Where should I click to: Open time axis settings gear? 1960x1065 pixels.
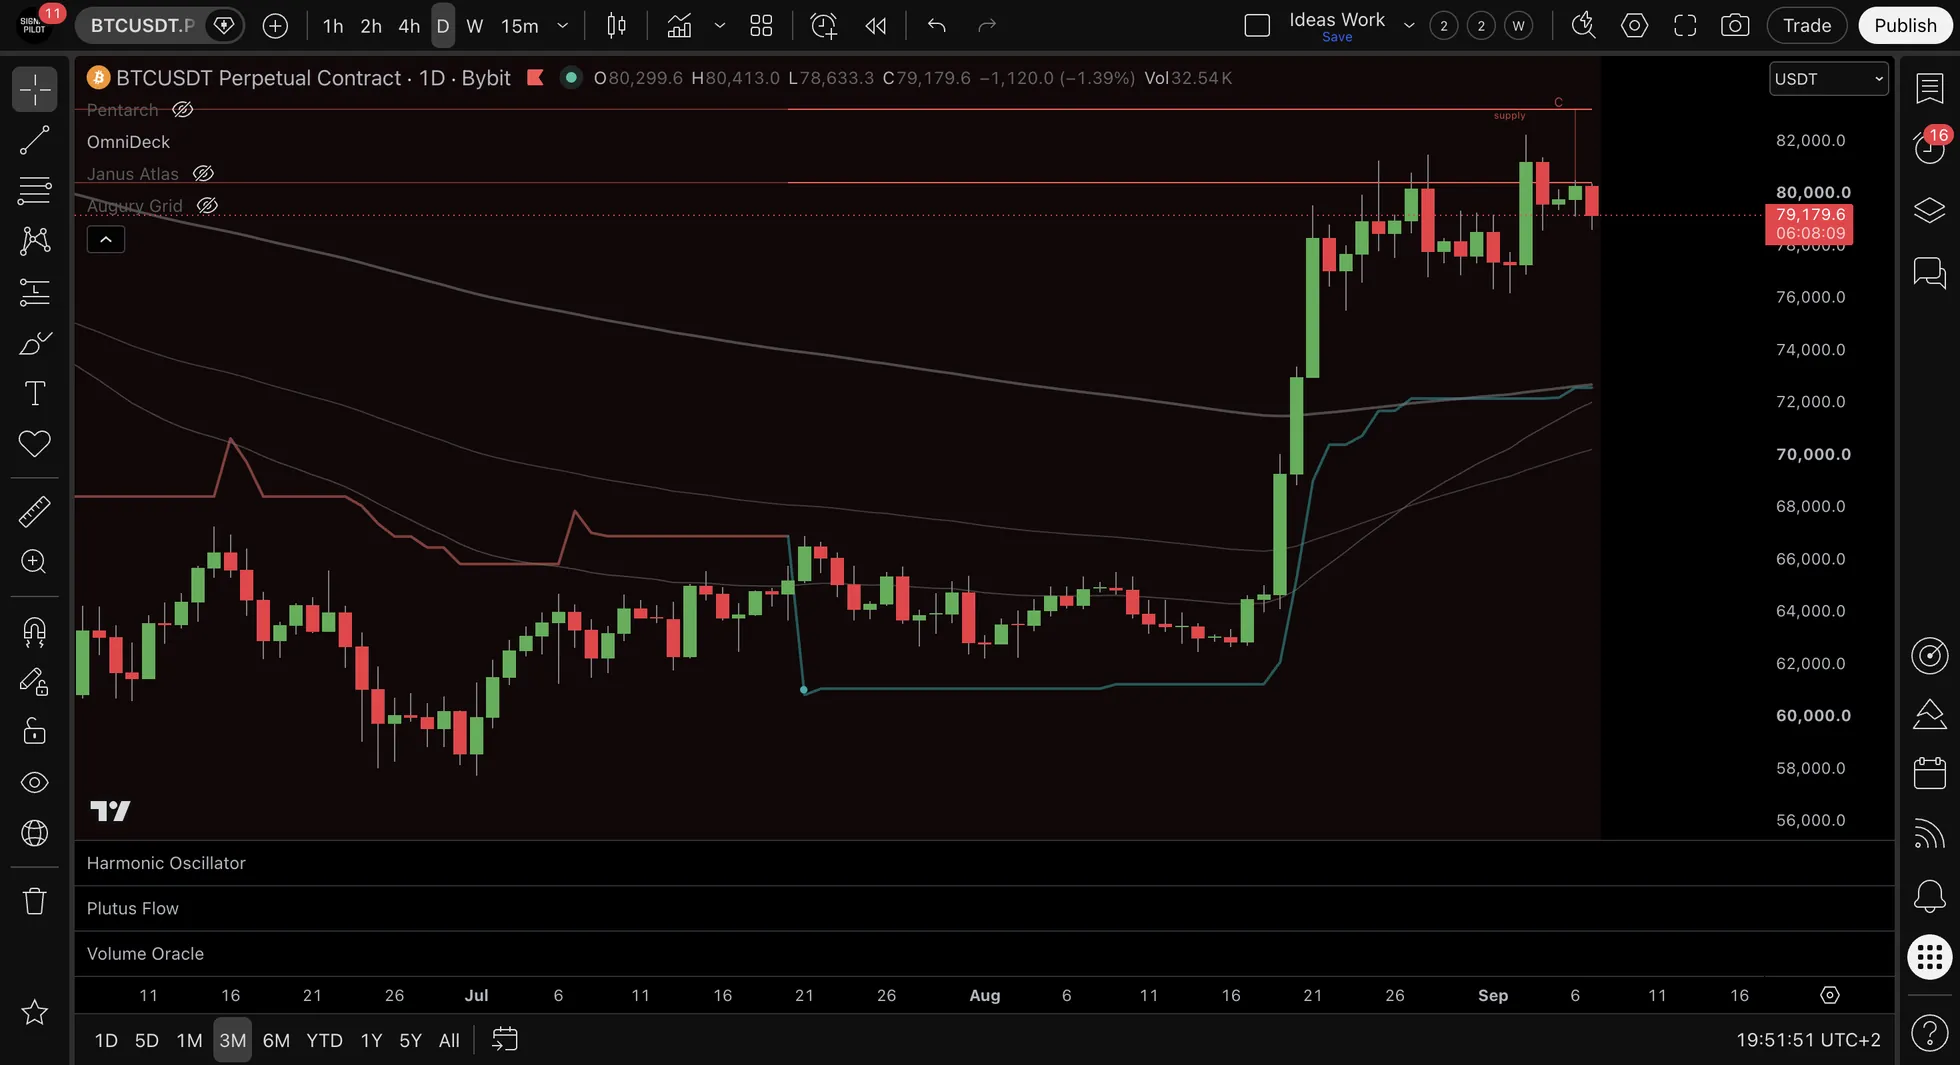coord(1829,995)
